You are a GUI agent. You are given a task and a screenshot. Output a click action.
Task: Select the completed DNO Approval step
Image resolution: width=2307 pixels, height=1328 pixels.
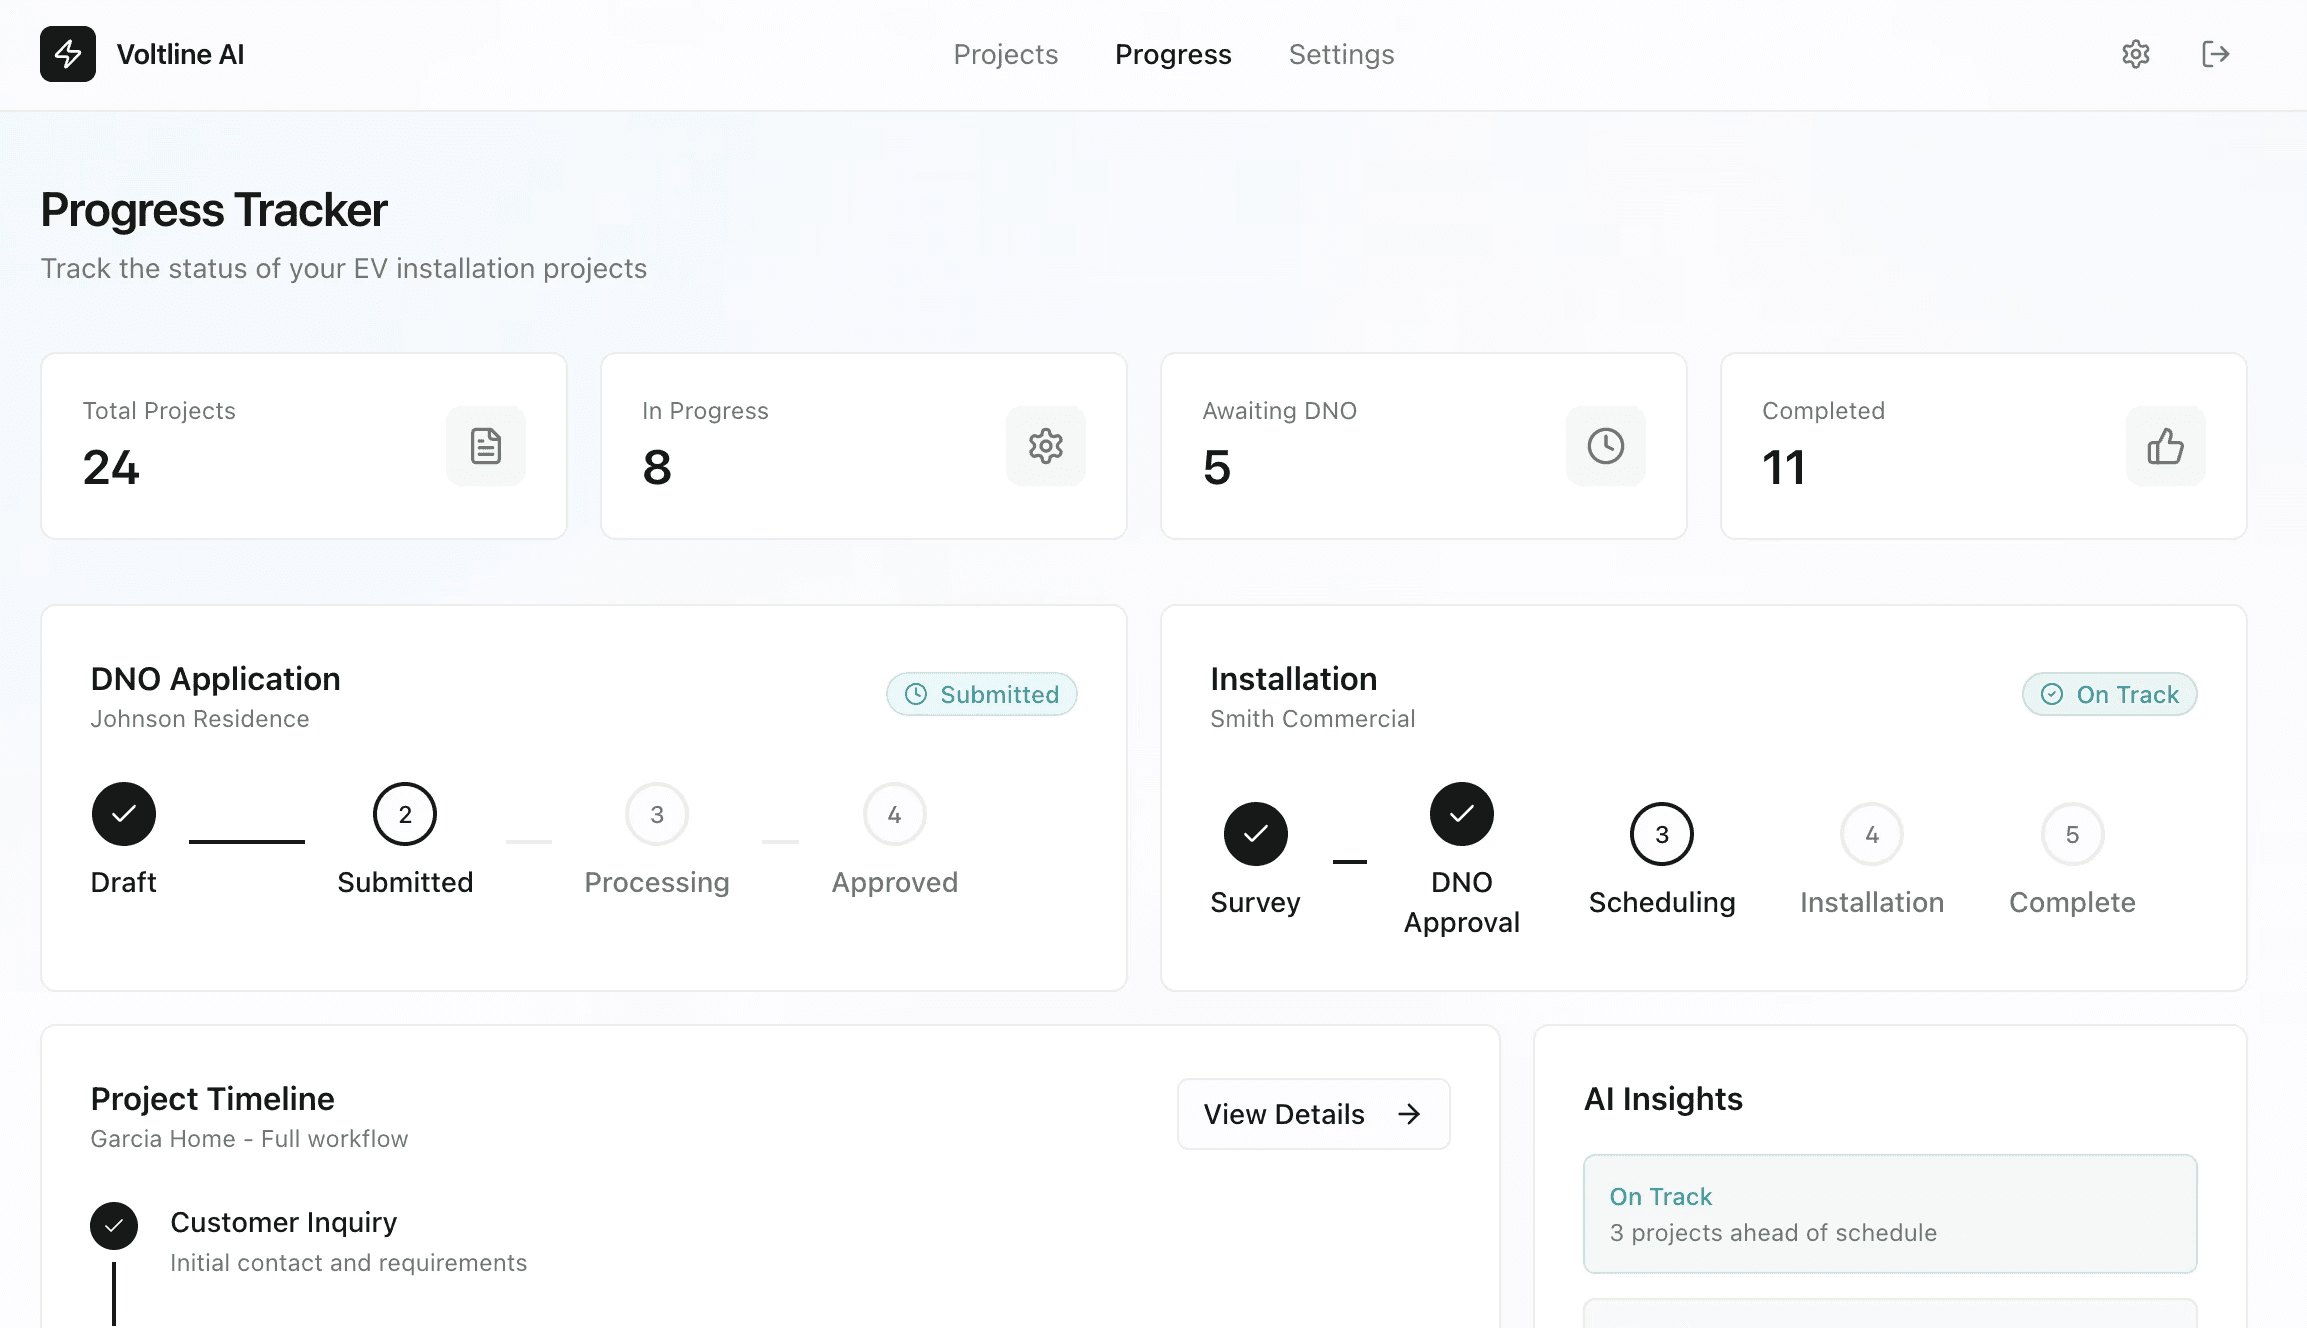point(1461,814)
